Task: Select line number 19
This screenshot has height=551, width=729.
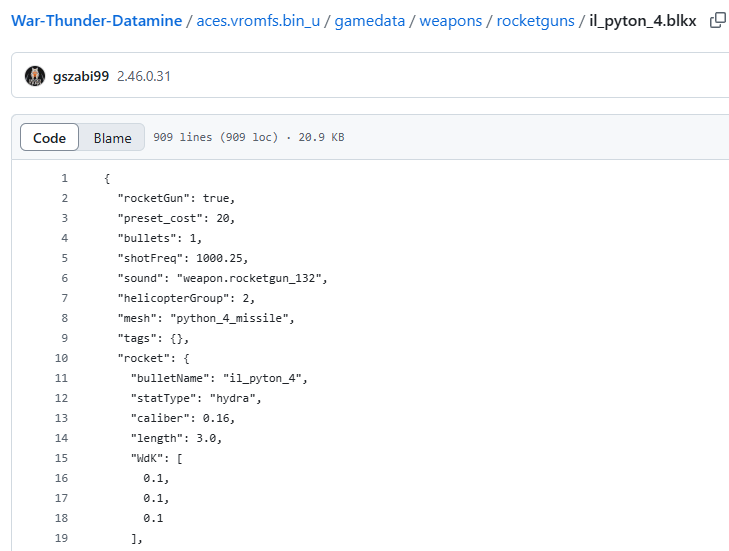Action: click(x=61, y=538)
